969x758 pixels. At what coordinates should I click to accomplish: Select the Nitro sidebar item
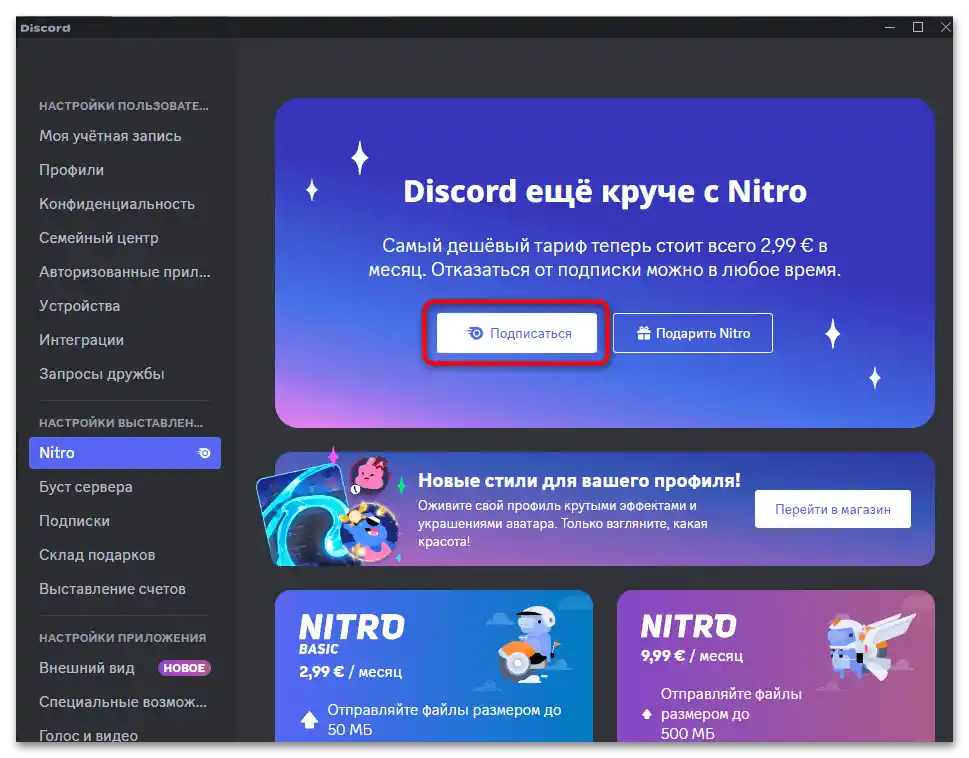click(x=124, y=453)
